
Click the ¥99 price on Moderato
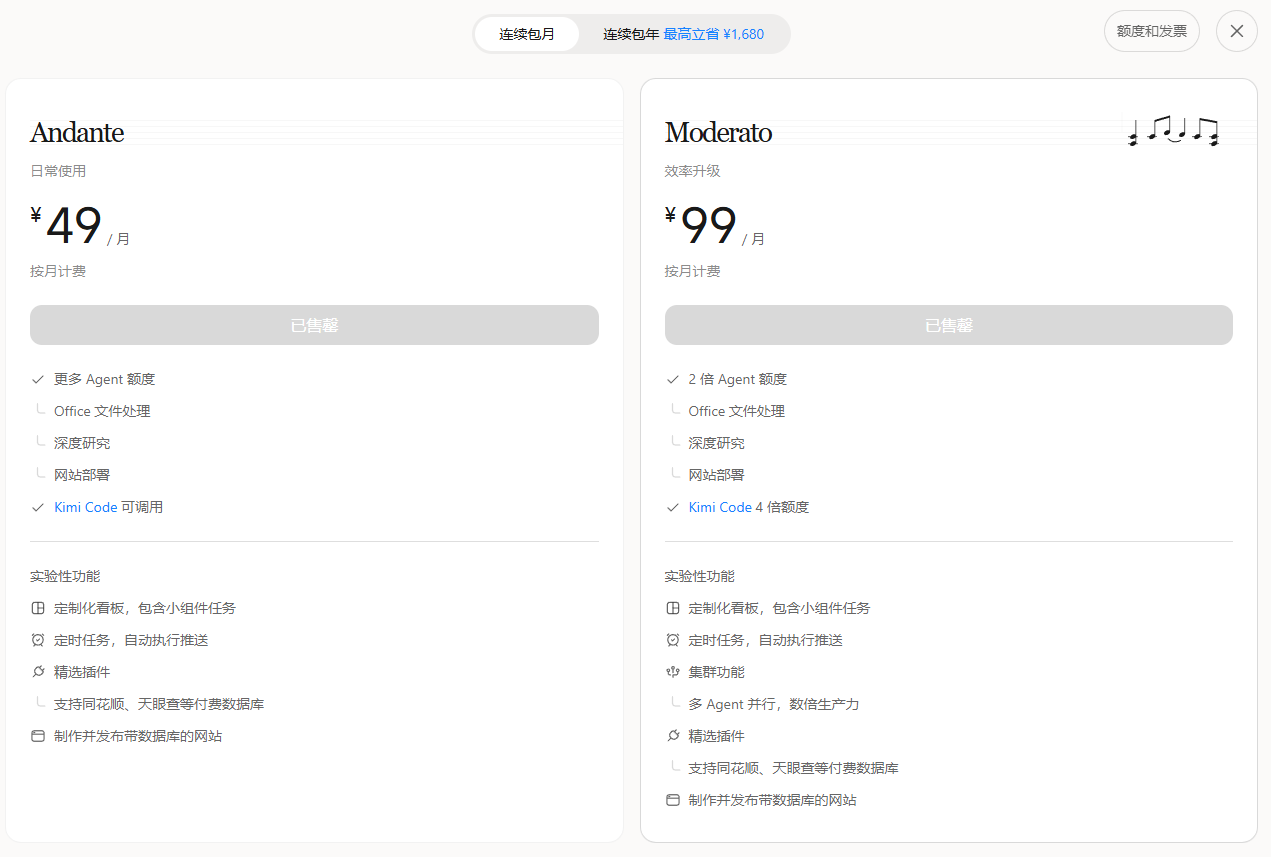point(701,227)
